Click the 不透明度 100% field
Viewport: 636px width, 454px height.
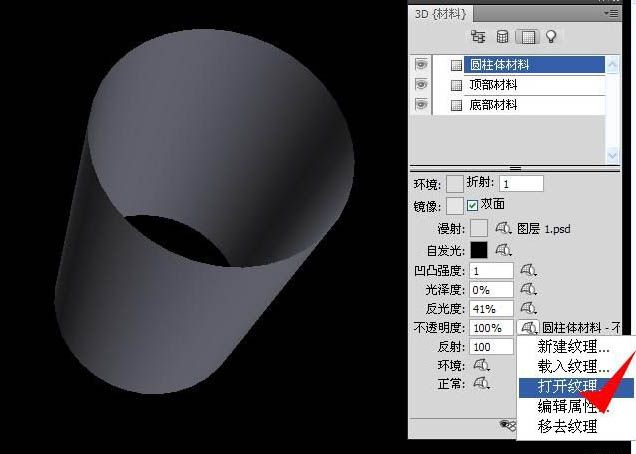[x=491, y=328]
